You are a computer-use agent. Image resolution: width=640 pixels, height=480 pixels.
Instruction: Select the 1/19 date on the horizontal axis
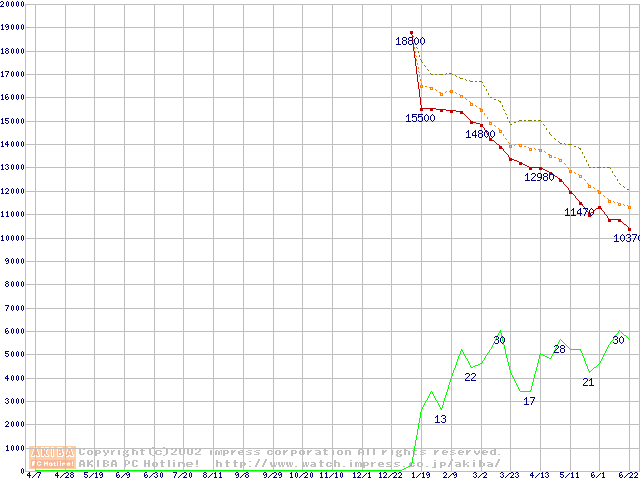(419, 475)
